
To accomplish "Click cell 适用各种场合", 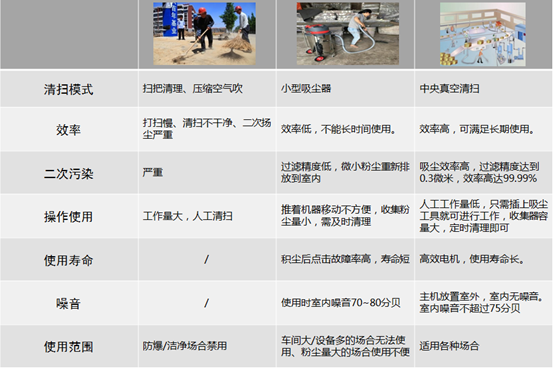I will coord(484,346).
